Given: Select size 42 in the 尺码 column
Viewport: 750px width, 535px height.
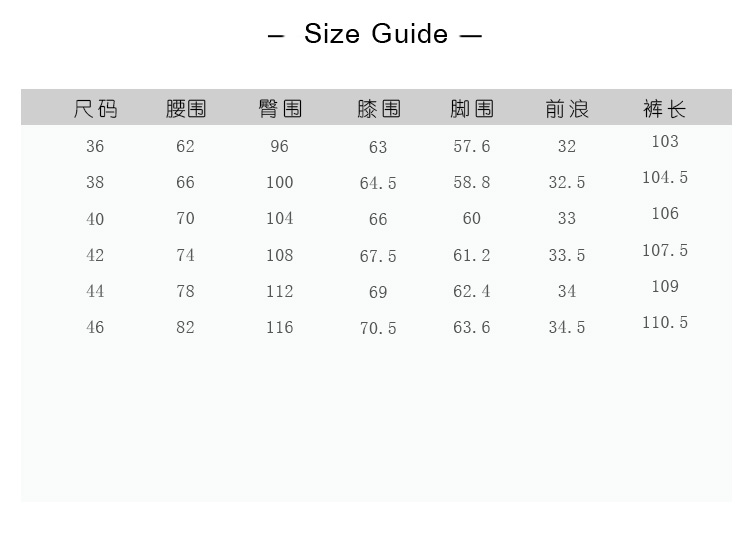Looking at the screenshot, I should tap(95, 255).
